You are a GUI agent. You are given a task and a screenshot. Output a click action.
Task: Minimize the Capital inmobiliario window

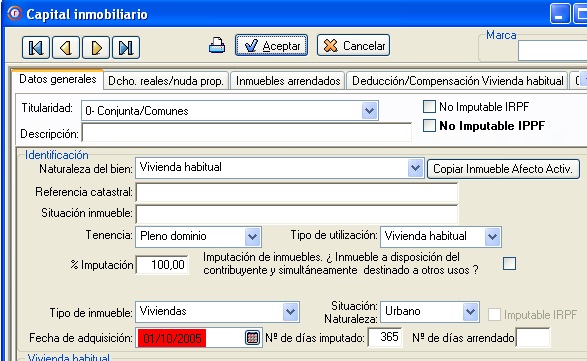coord(560,13)
